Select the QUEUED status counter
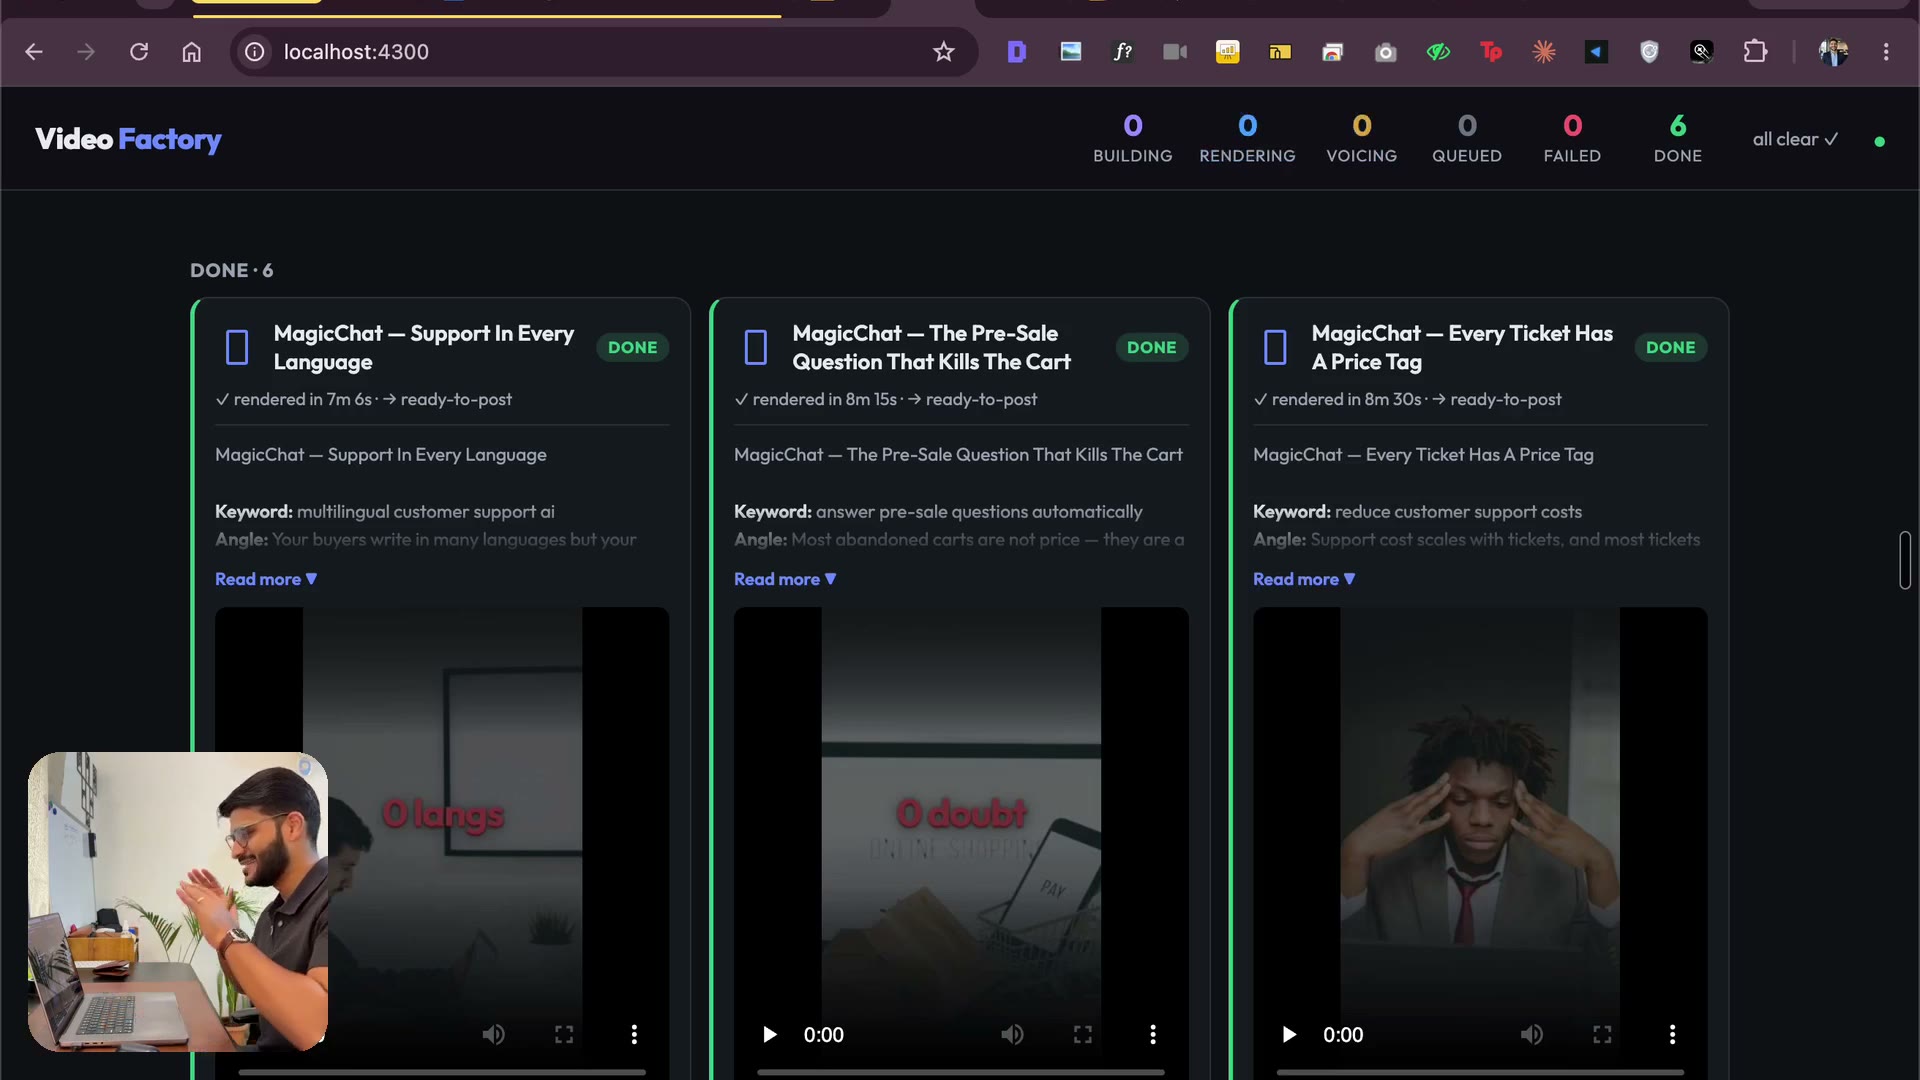Image resolution: width=1920 pixels, height=1080 pixels. click(1466, 139)
